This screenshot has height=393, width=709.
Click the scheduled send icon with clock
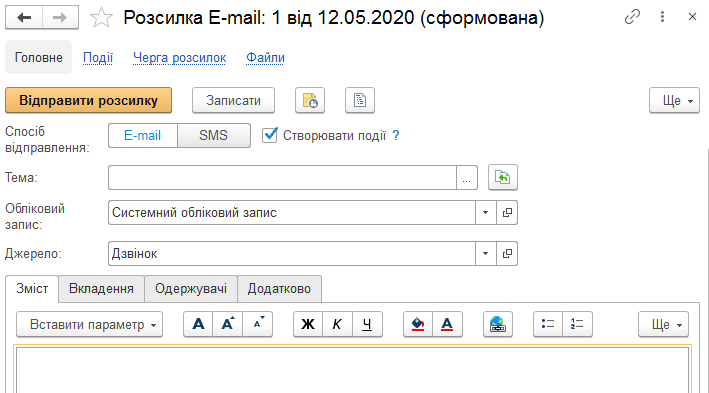click(x=310, y=100)
